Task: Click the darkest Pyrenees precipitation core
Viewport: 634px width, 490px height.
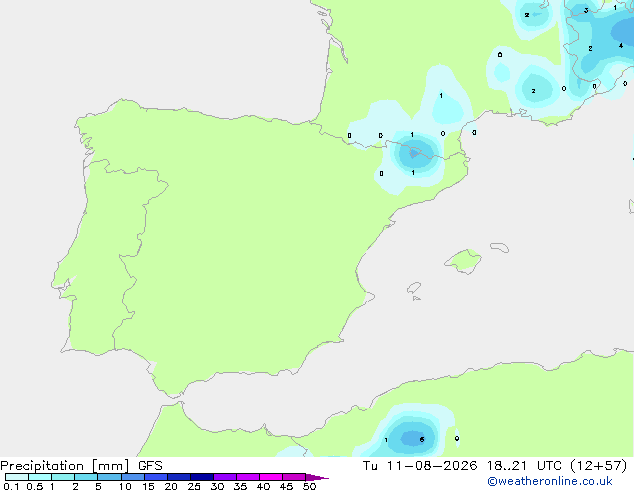Action: pyautogui.click(x=414, y=153)
